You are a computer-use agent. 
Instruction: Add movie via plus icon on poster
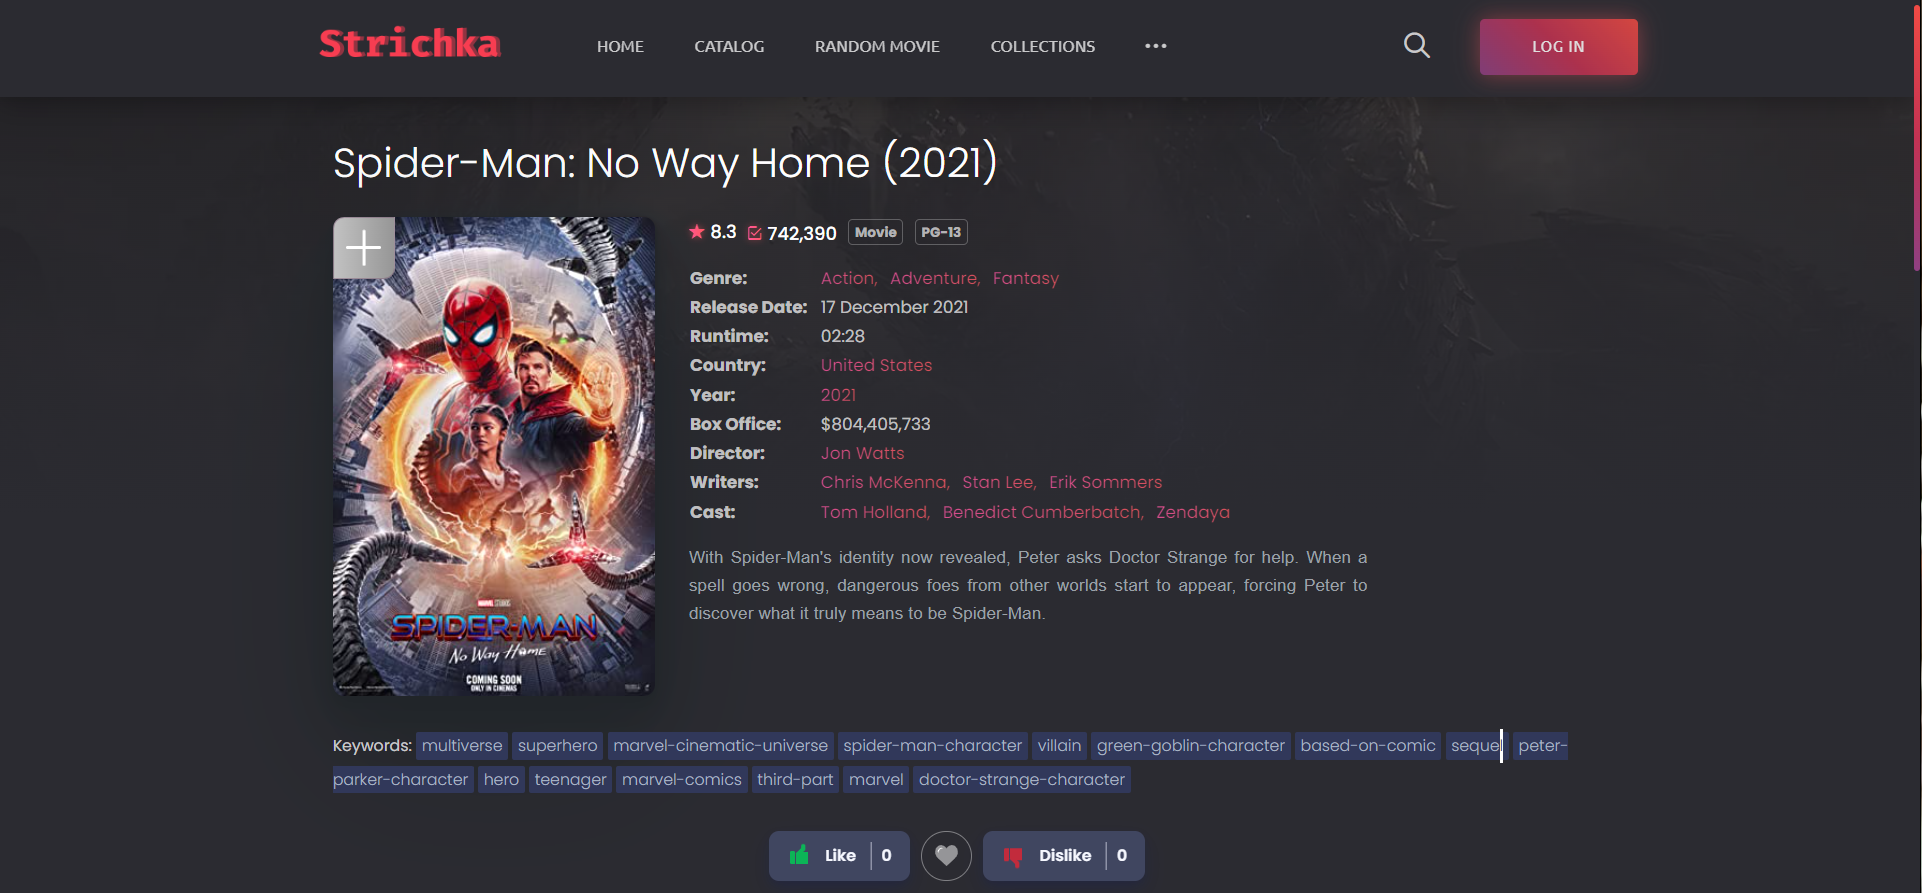pos(363,247)
